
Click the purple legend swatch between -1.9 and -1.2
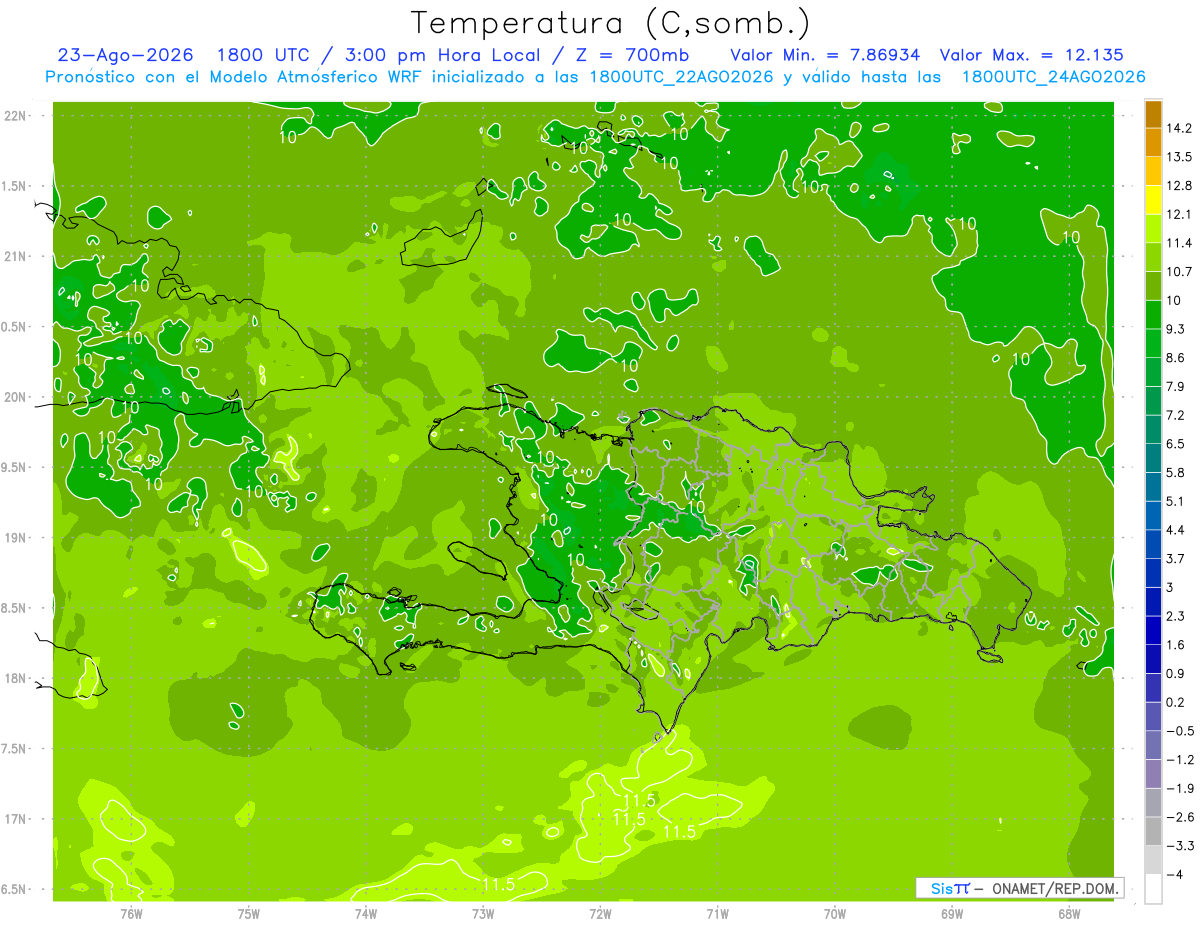coord(1153,774)
